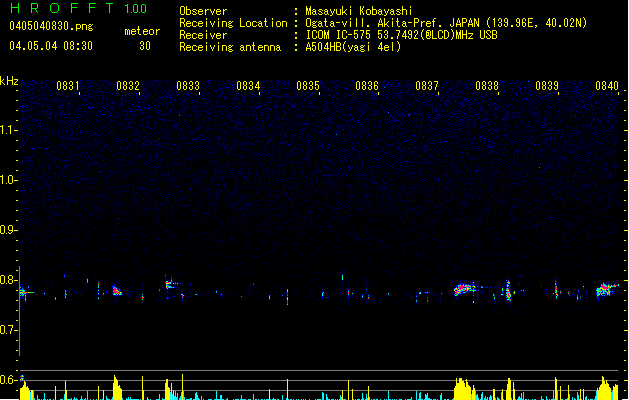The width and height of the screenshot is (629, 400).
Task: Click the 0833 time marker
Action: [188, 86]
